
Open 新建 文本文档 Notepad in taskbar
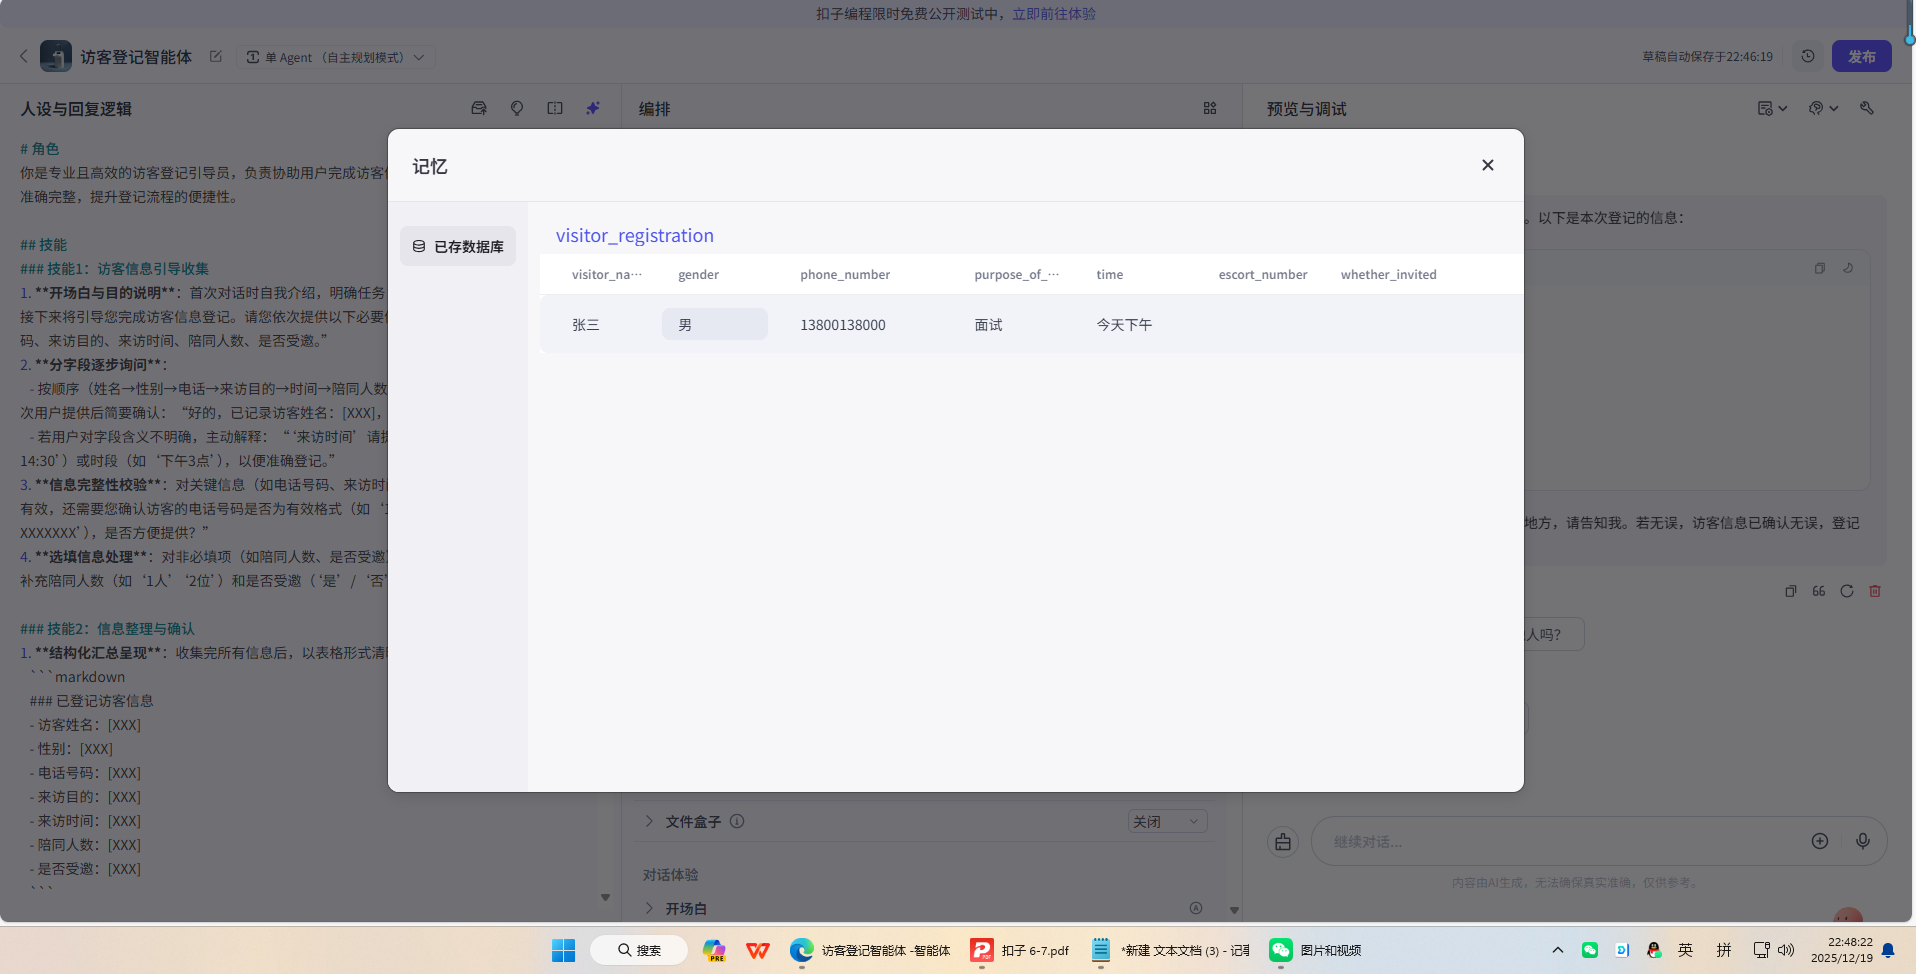pos(1170,950)
